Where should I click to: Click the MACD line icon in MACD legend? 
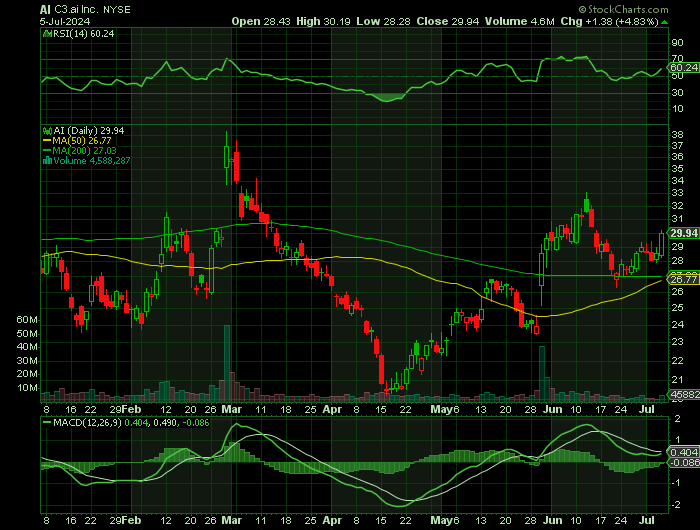coord(47,422)
